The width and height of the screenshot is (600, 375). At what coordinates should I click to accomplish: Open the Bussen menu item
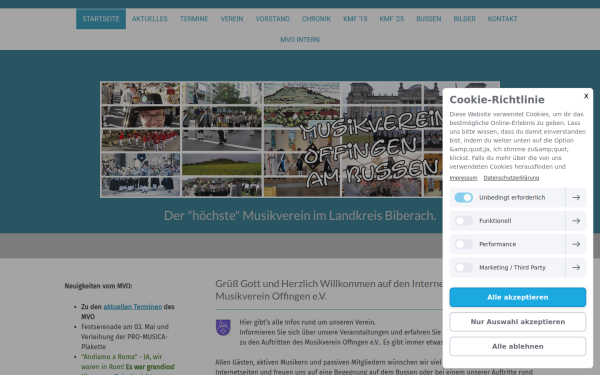429,19
